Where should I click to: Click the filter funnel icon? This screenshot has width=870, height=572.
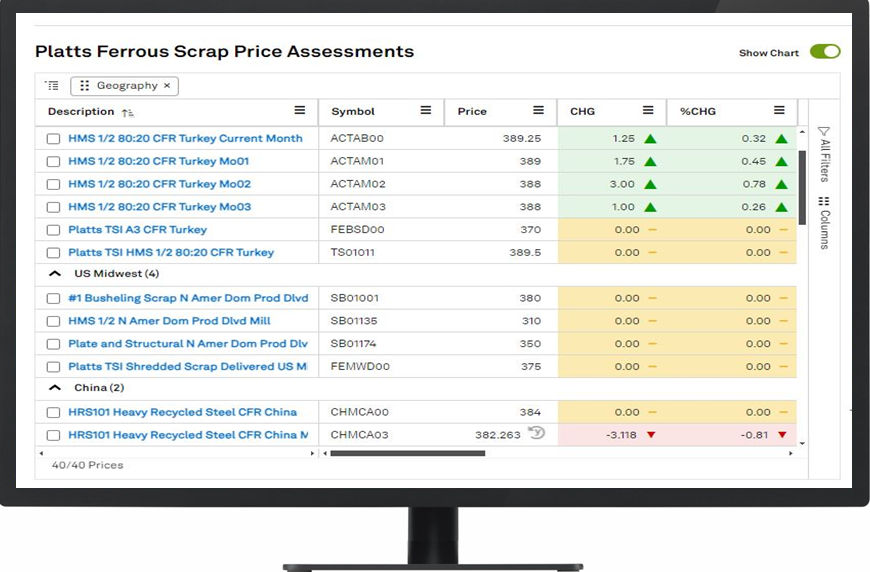(x=824, y=131)
